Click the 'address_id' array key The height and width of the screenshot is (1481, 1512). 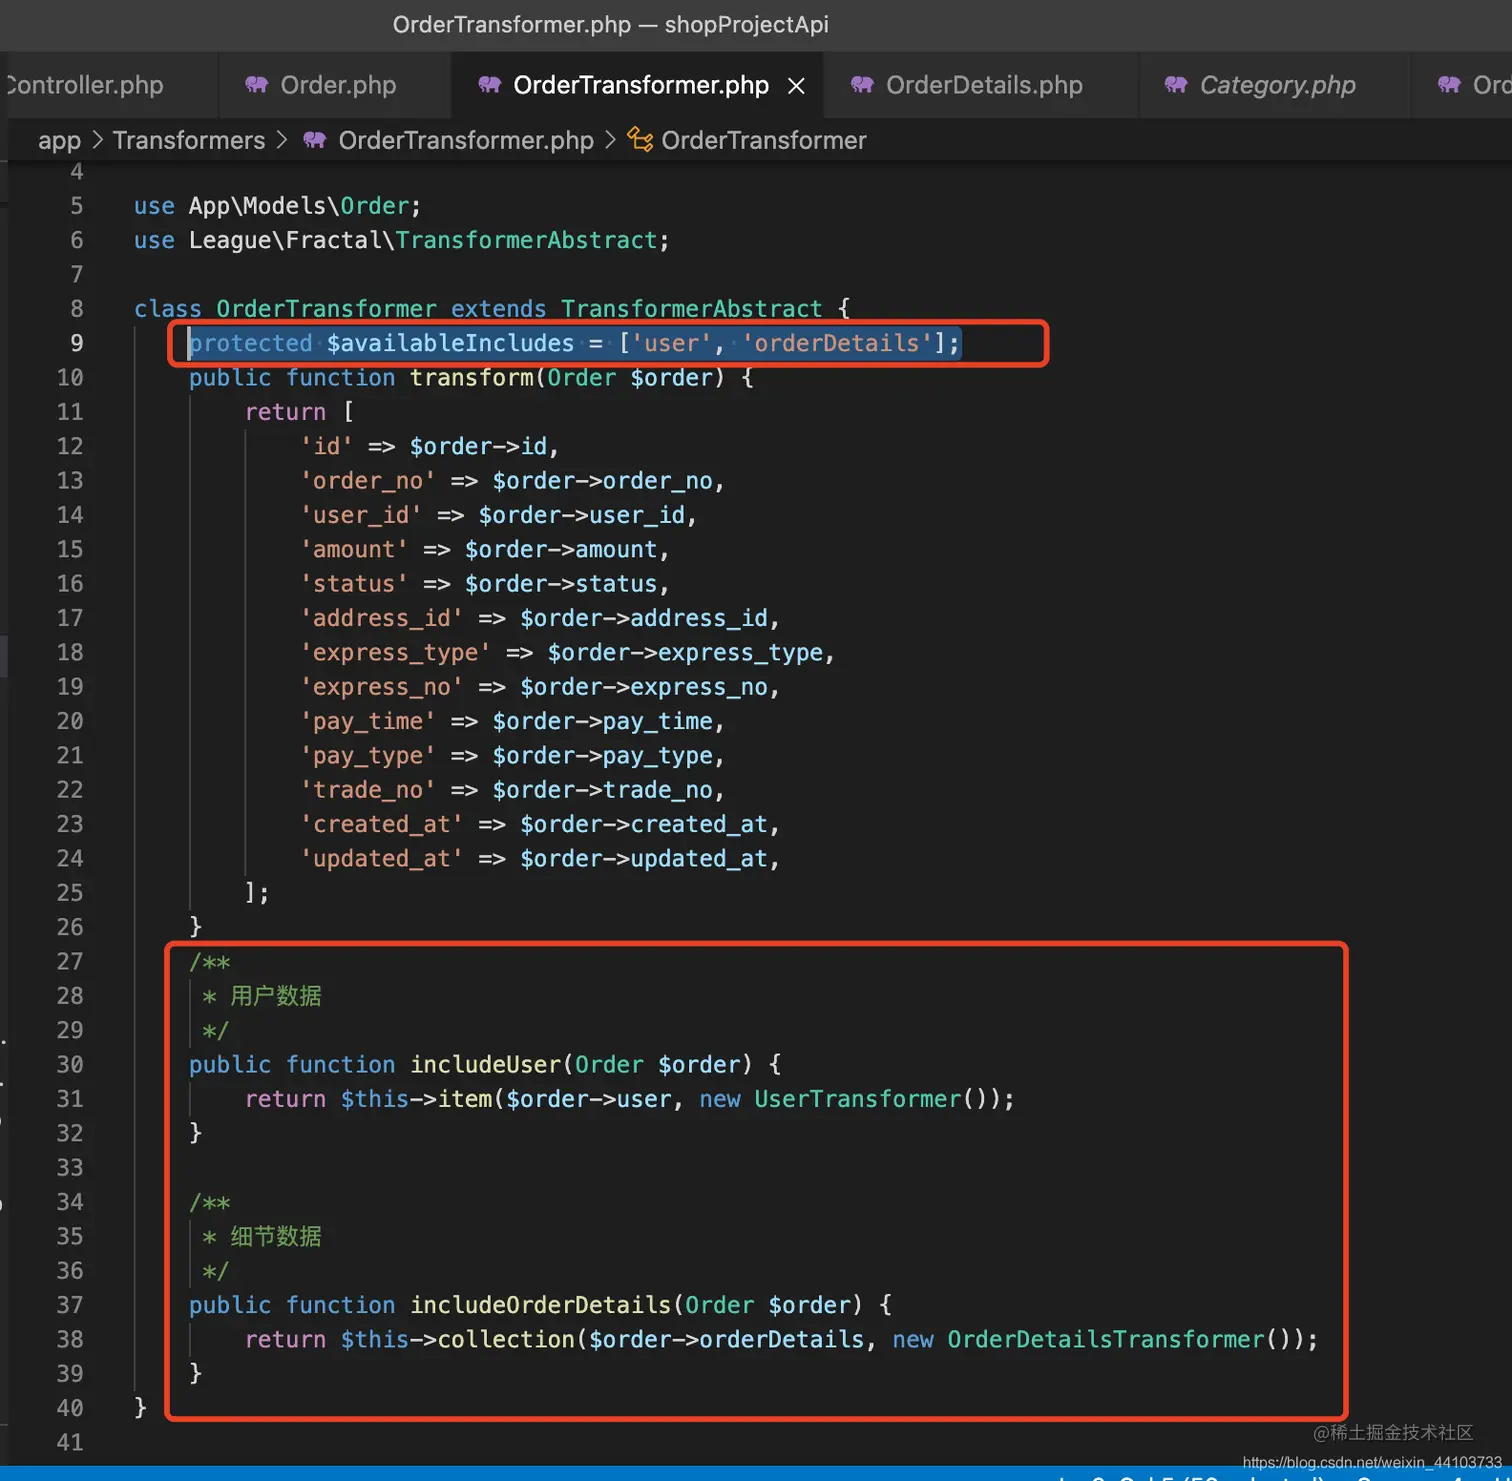tap(382, 618)
